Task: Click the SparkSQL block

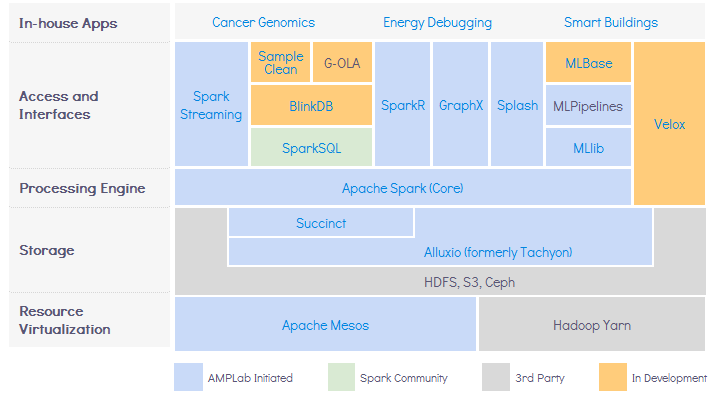Action: [x=311, y=147]
